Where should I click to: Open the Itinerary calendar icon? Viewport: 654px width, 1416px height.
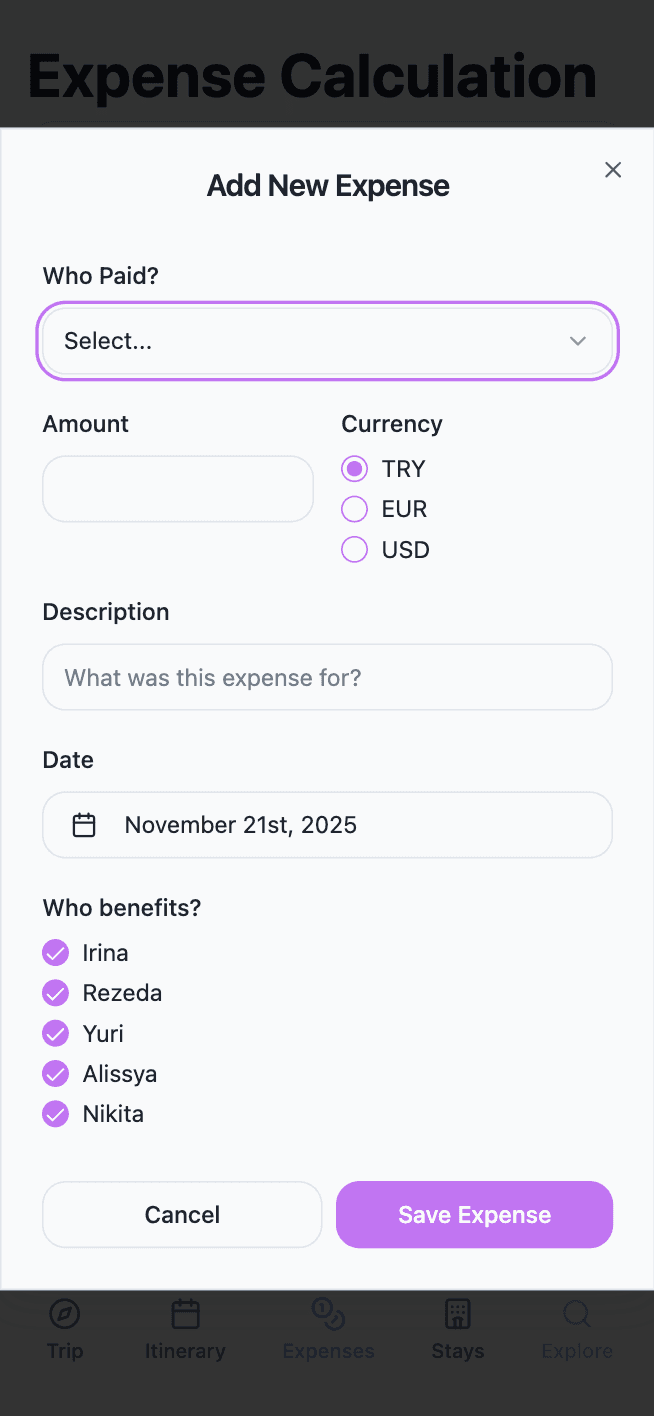pyautogui.click(x=185, y=1314)
